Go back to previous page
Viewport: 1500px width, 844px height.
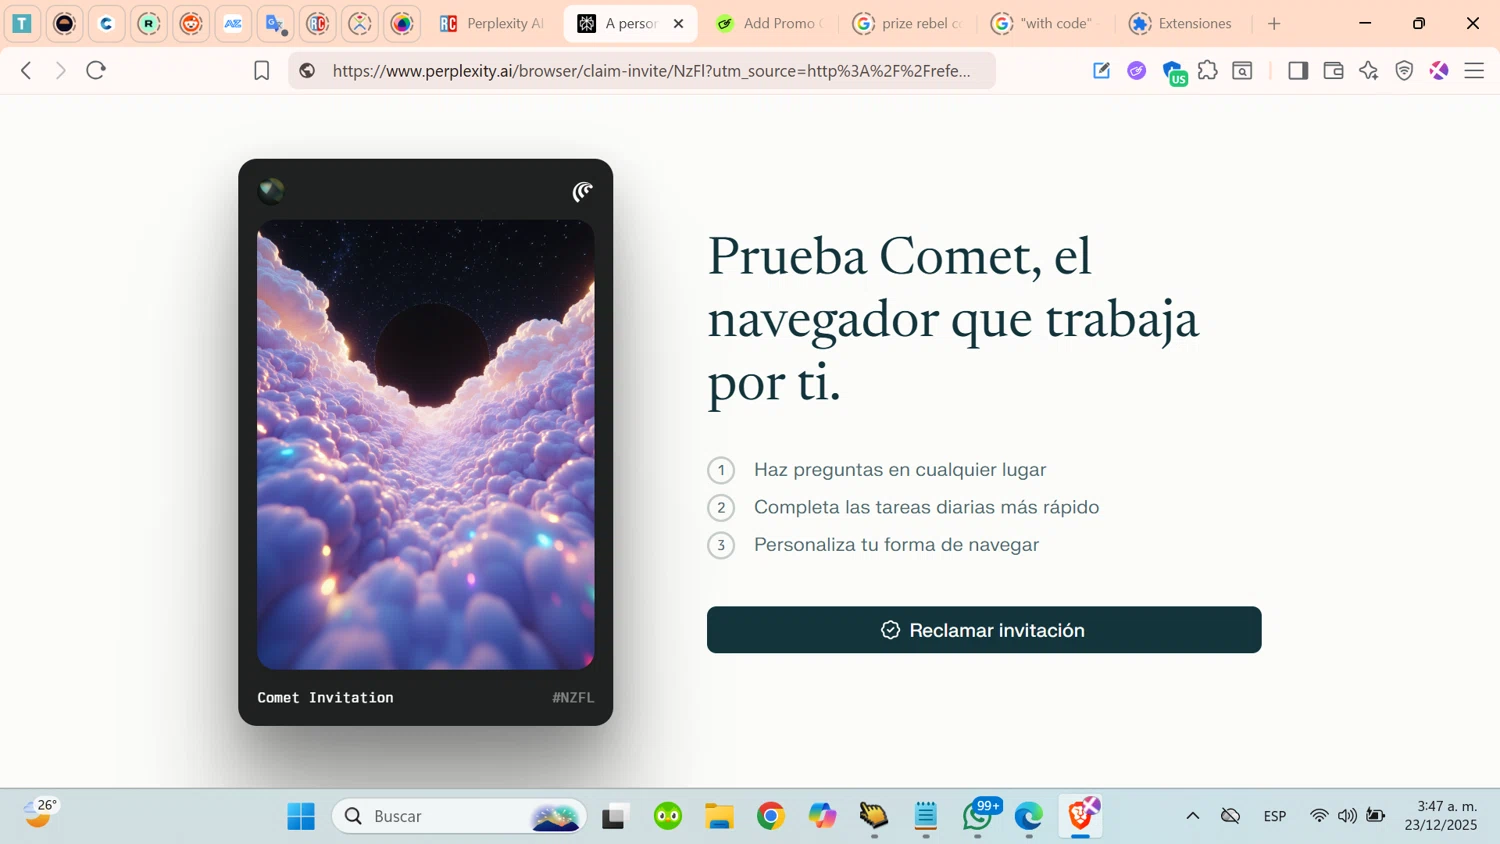click(x=27, y=71)
